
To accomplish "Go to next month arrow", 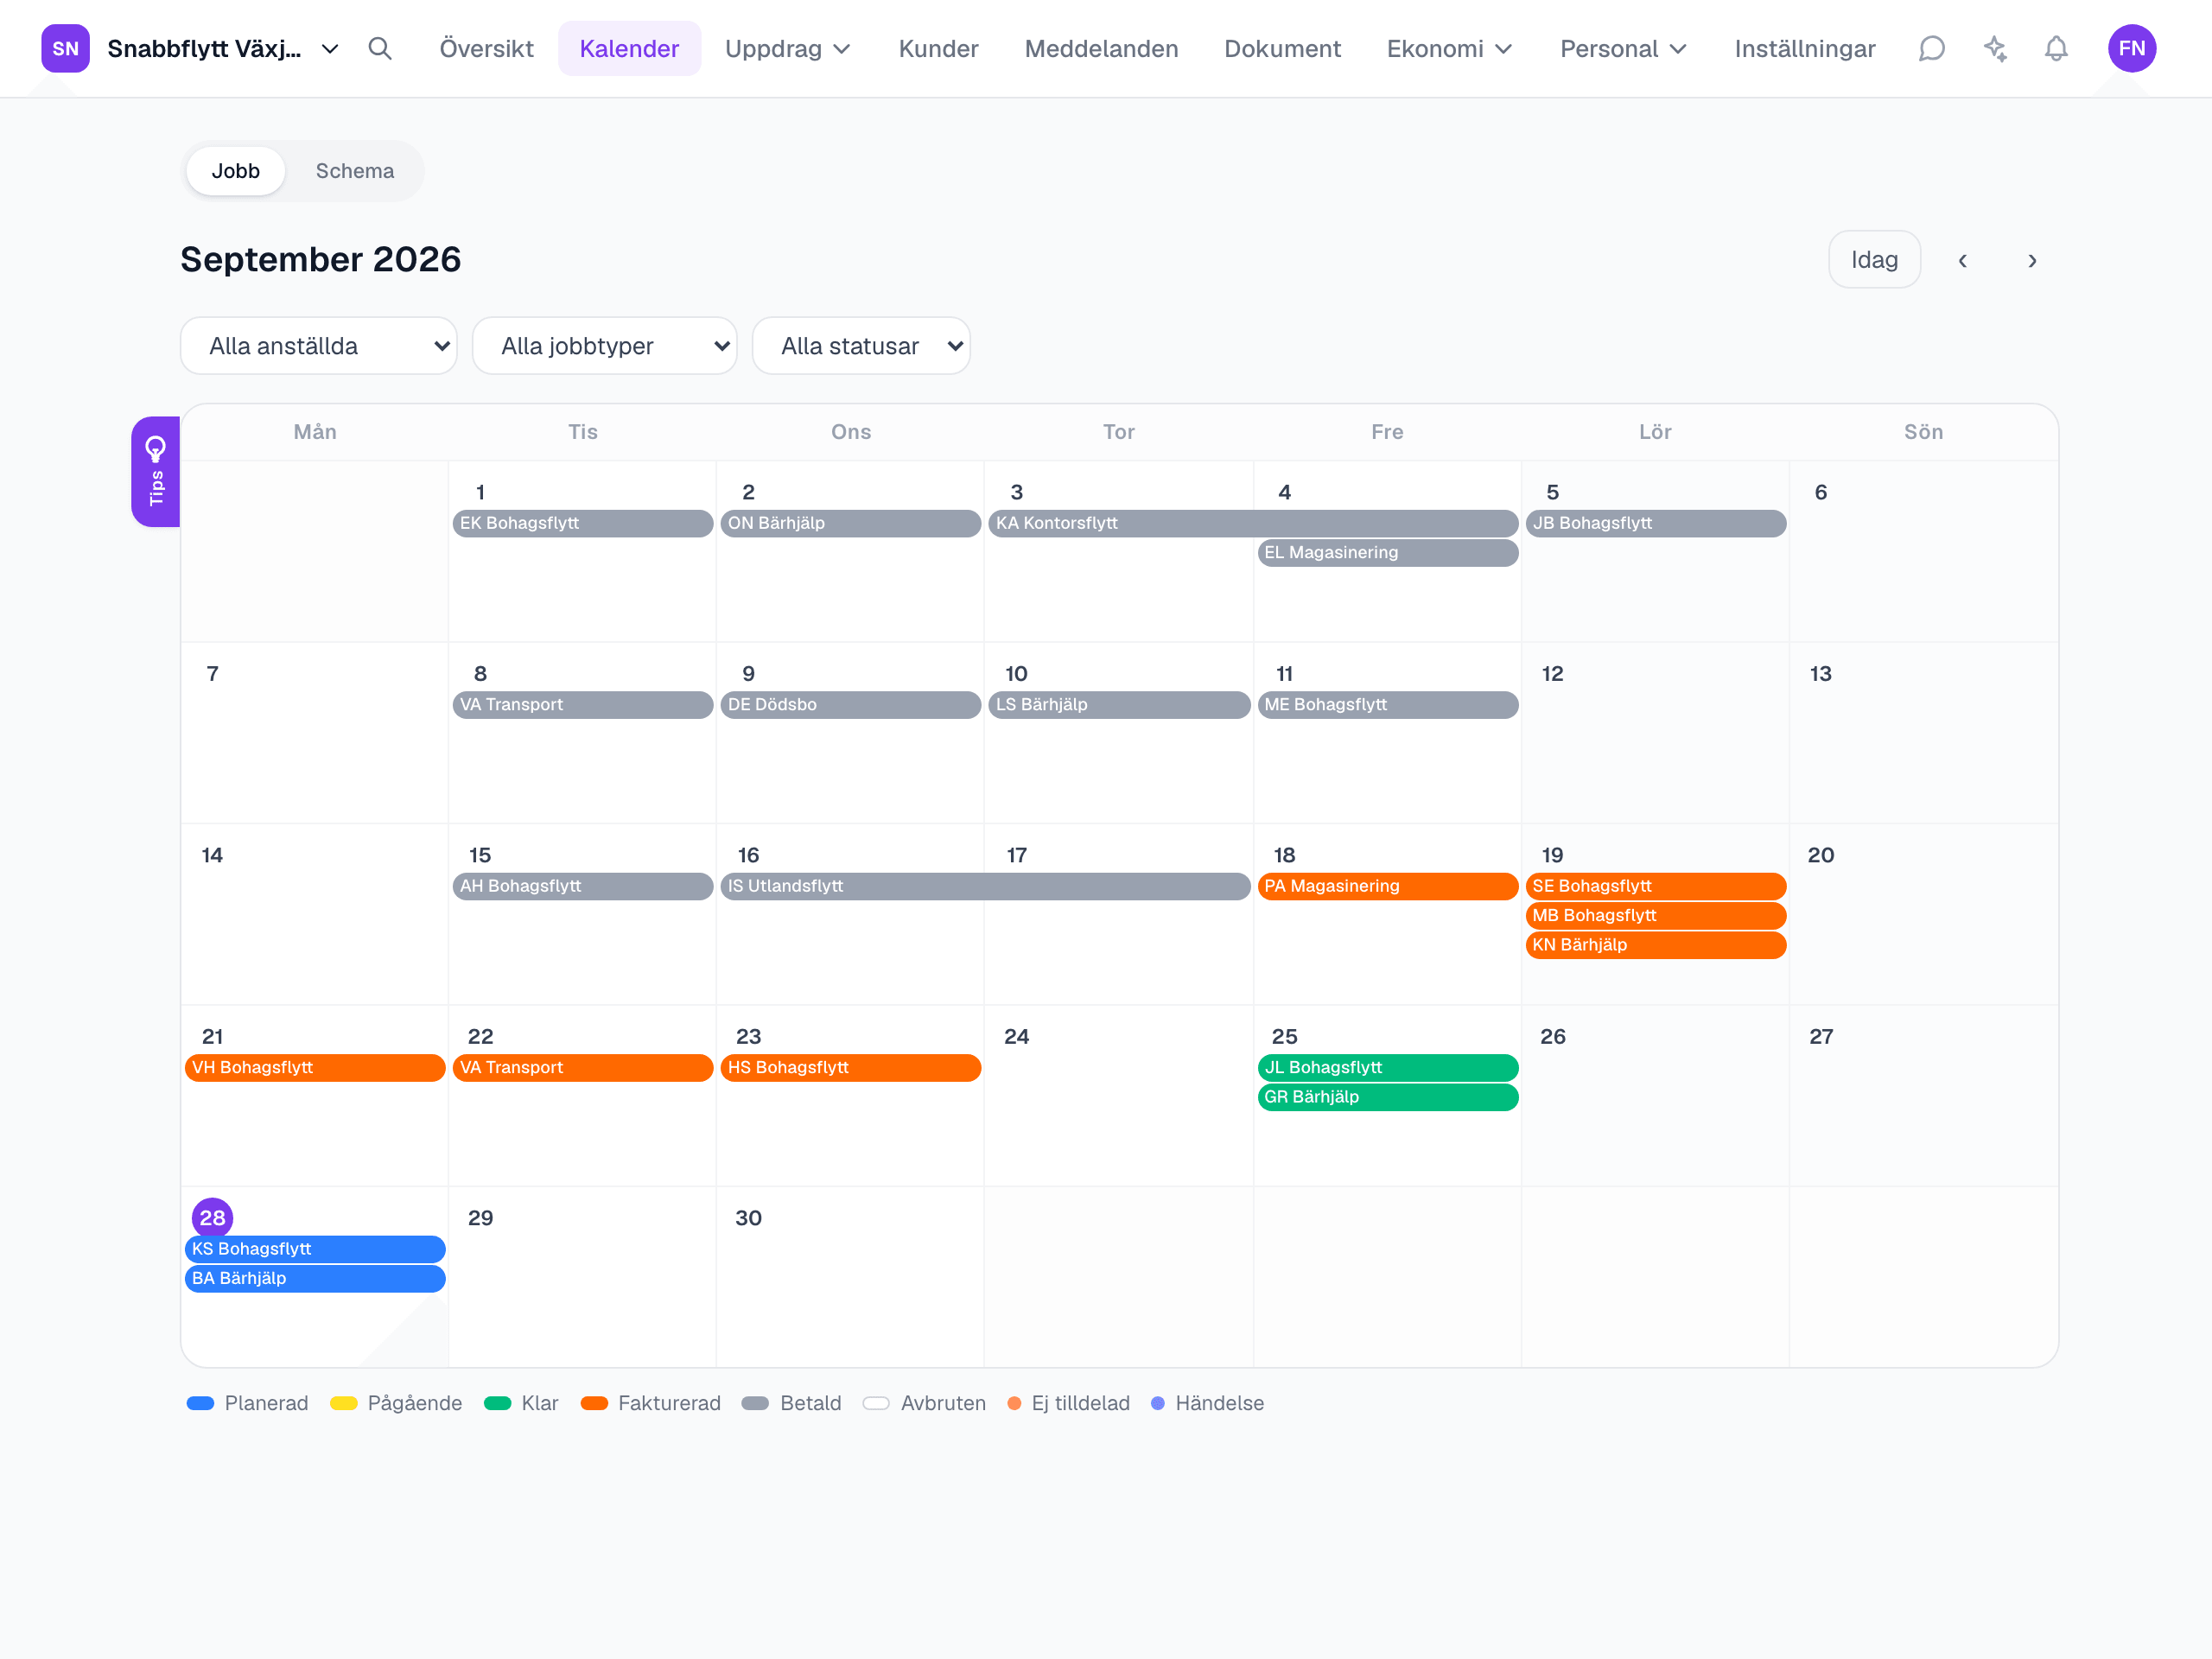I will [2032, 260].
